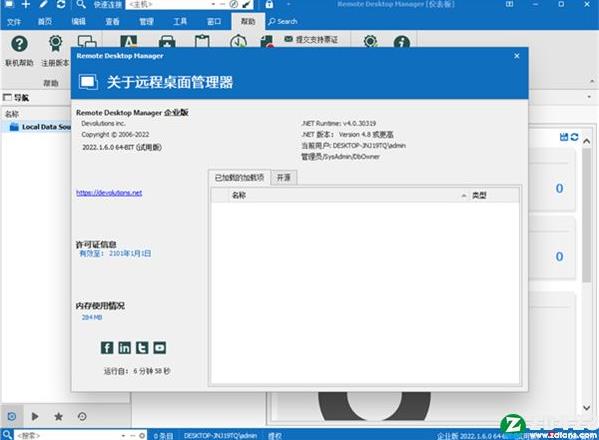Click the clipboard ribbon icon
This screenshot has height=440, width=599.
202,41
